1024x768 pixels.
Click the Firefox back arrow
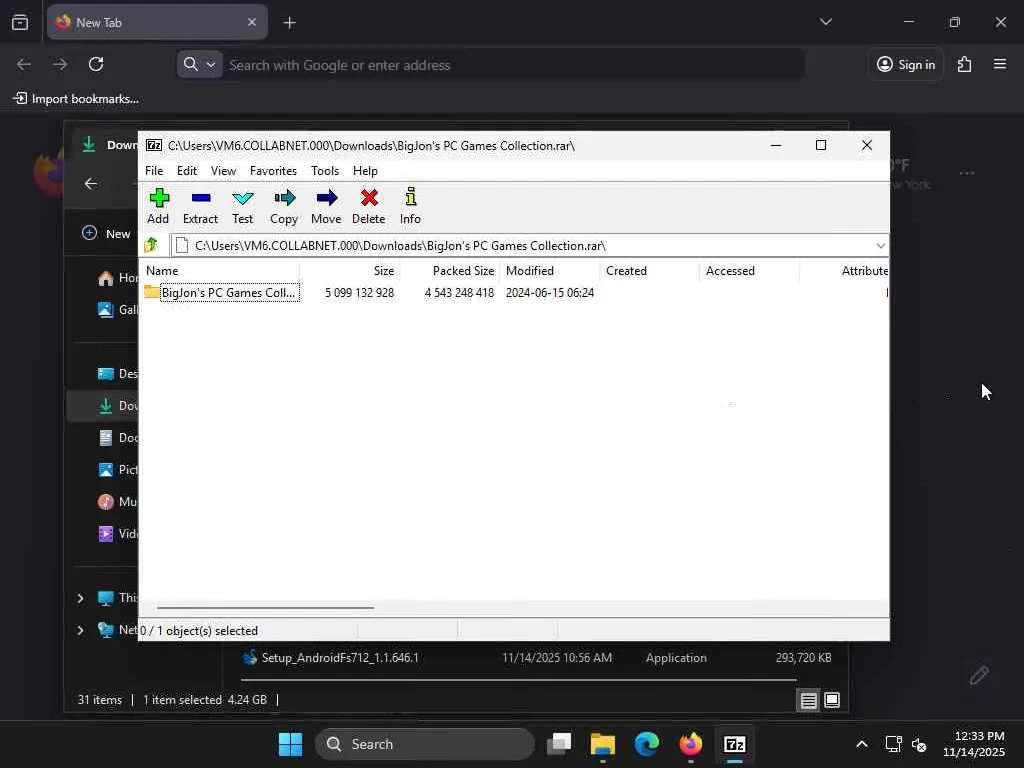coord(24,64)
